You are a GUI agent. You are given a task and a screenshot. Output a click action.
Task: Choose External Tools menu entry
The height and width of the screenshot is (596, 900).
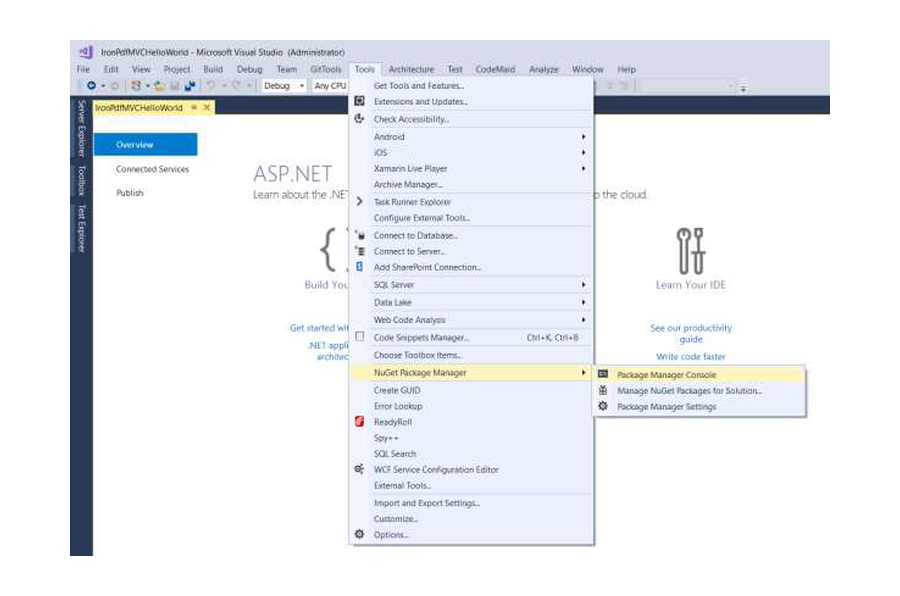471,485
